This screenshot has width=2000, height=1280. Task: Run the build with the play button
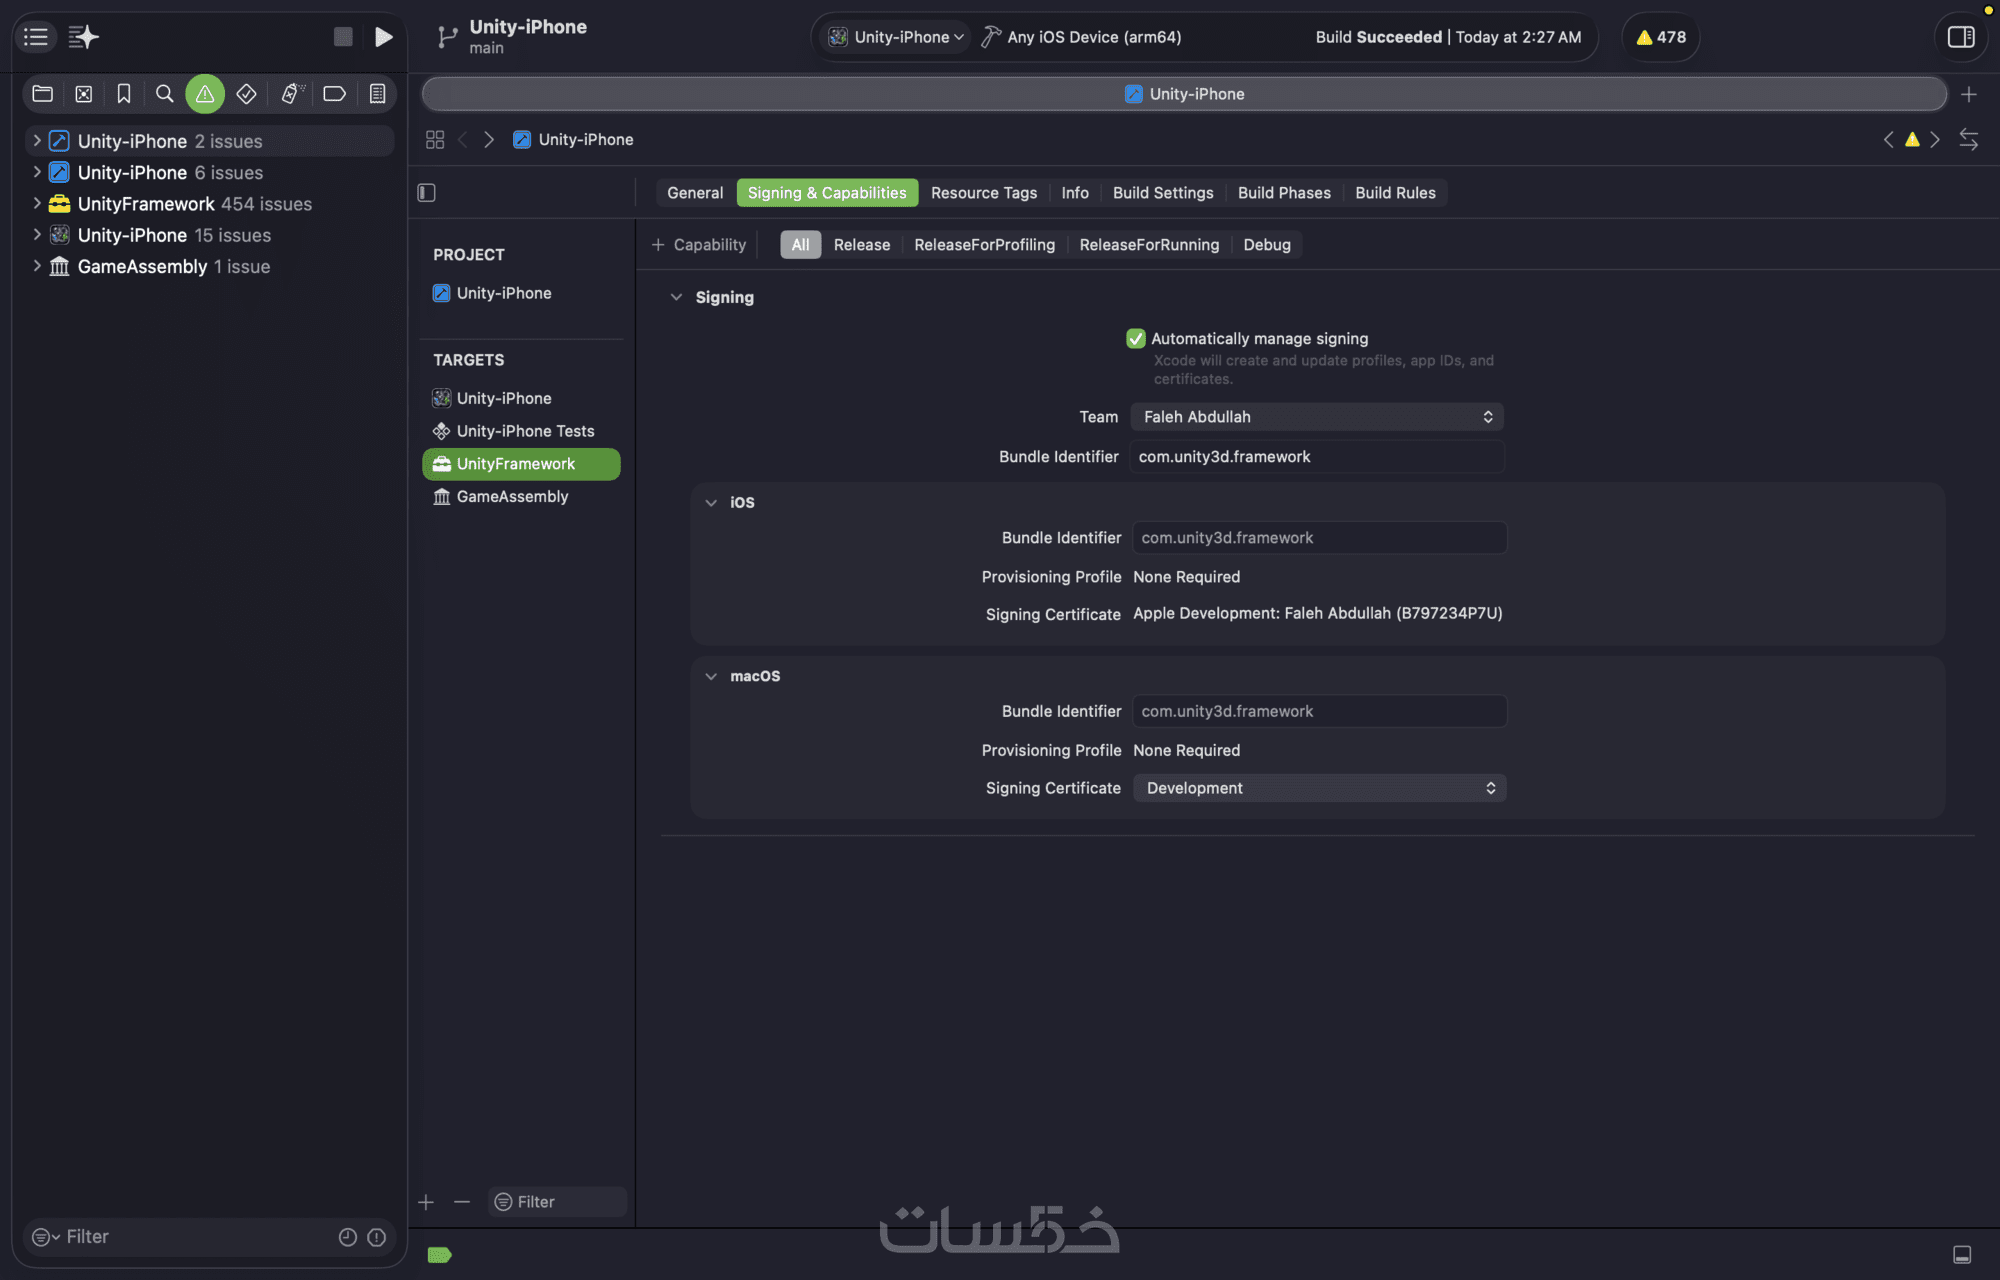click(x=383, y=37)
